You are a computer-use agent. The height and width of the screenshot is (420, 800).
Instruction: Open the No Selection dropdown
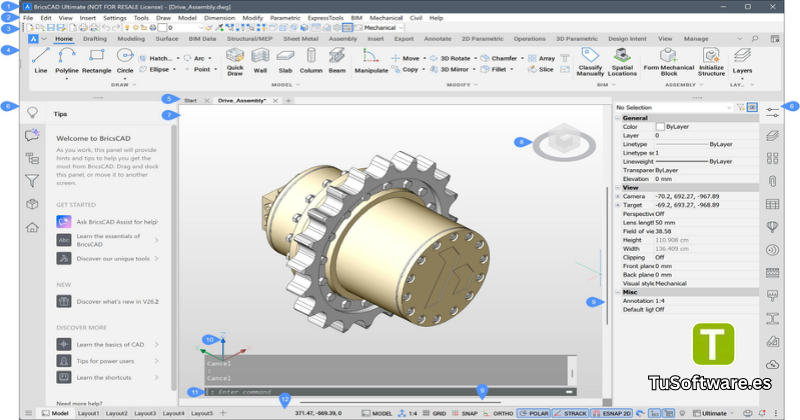click(x=673, y=107)
